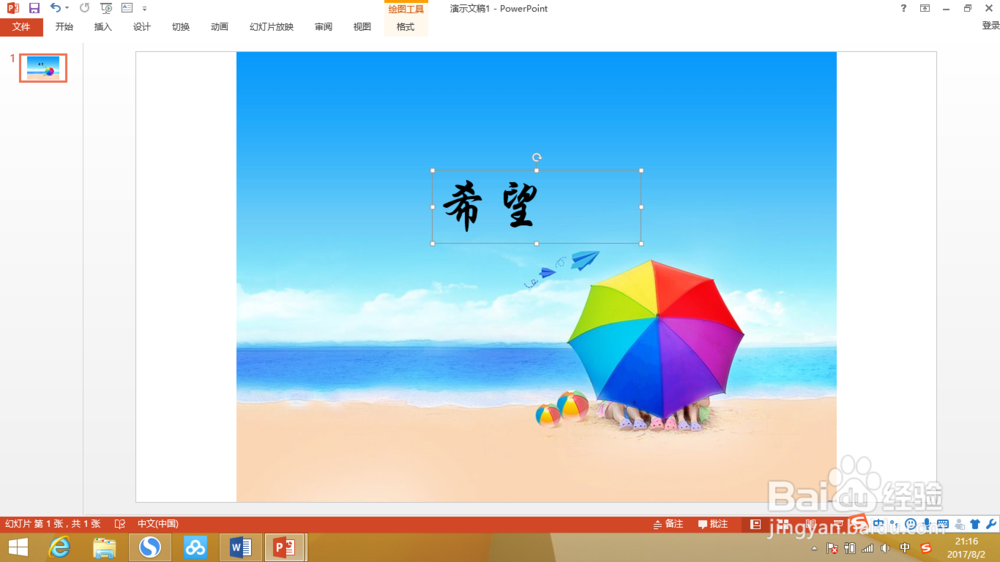Switch to the 插入 (Insert) tab
Screen dimensions: 1000x562
tap(103, 27)
